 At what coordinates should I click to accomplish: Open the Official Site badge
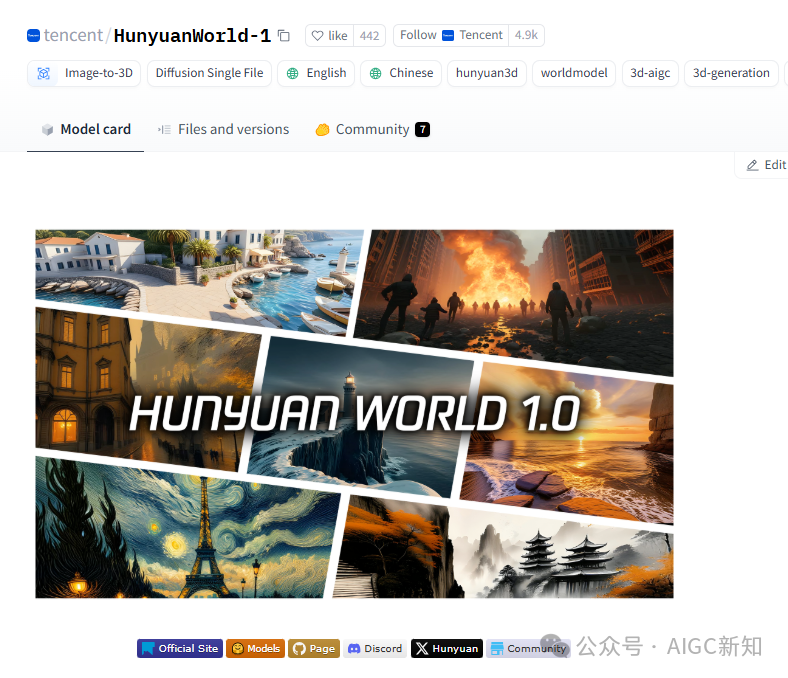pos(180,649)
